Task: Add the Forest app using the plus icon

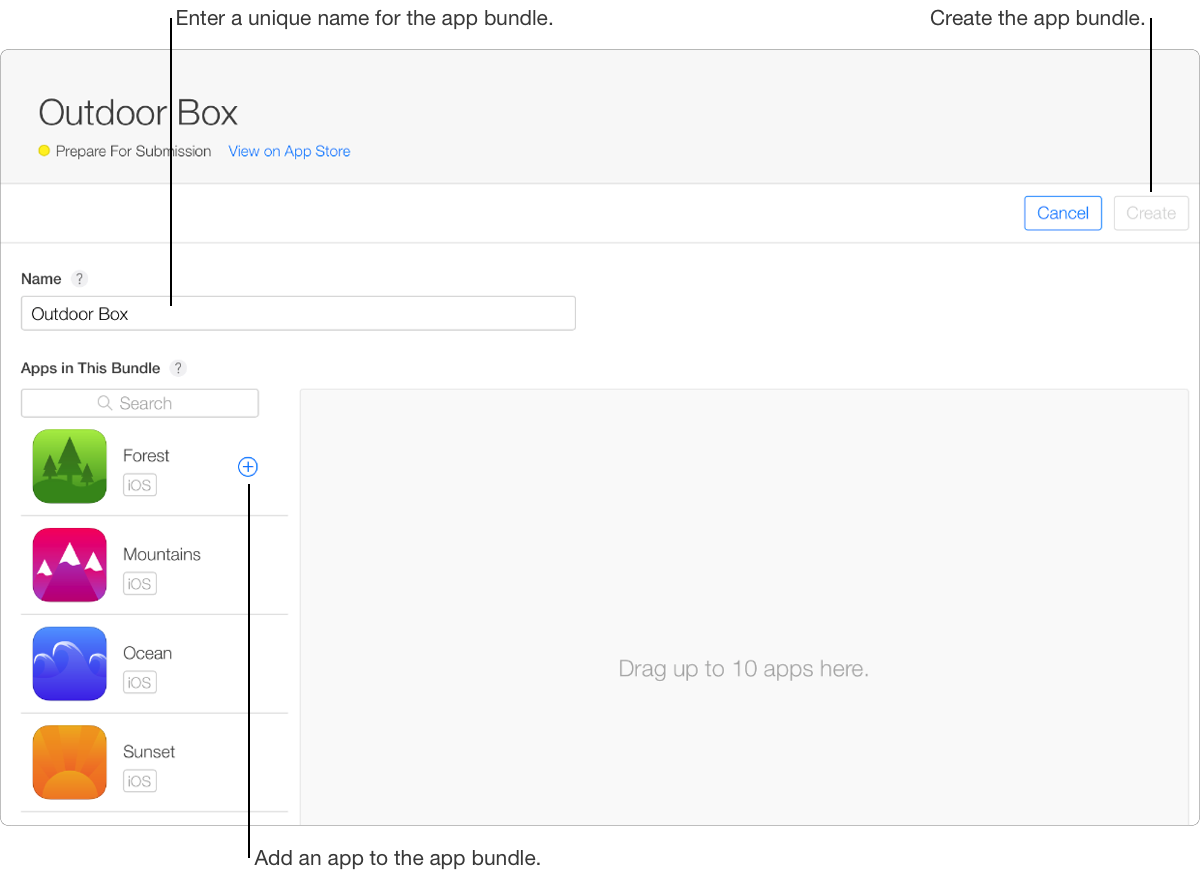Action: click(x=247, y=466)
